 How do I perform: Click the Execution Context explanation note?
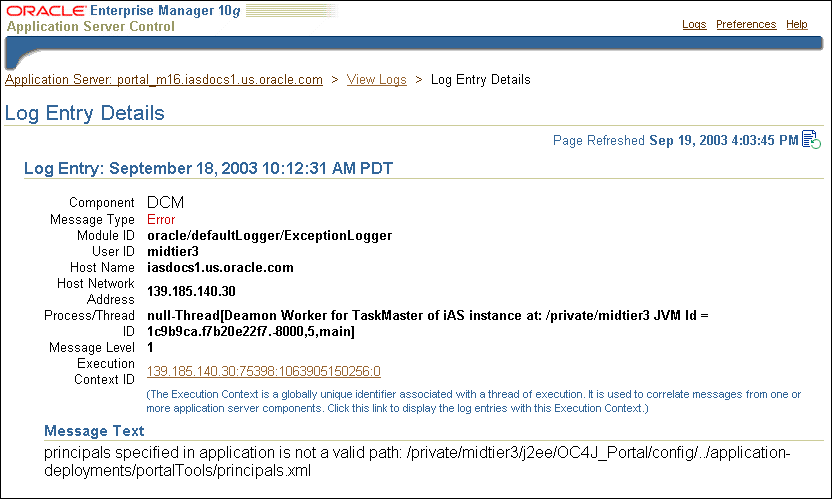click(x=473, y=401)
